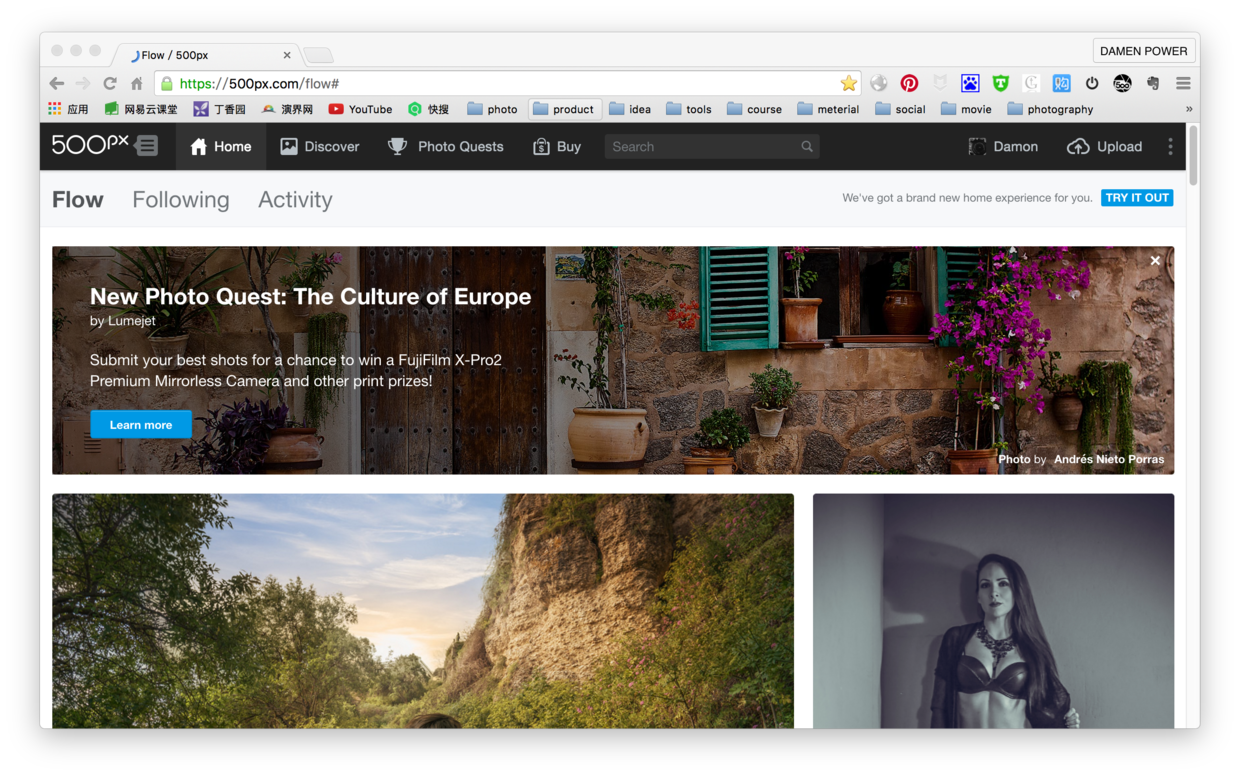Expand the idea bookmark folder
Viewport: 1240px width, 776px height.
tap(630, 109)
